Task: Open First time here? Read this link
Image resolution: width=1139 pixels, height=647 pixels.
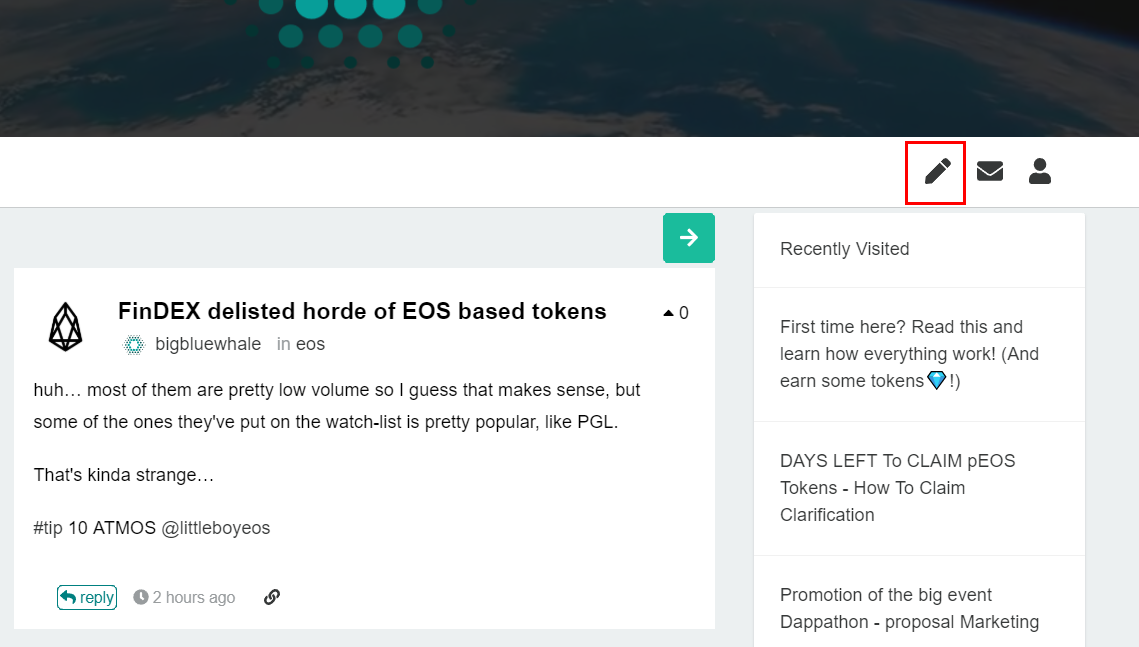Action: point(909,354)
